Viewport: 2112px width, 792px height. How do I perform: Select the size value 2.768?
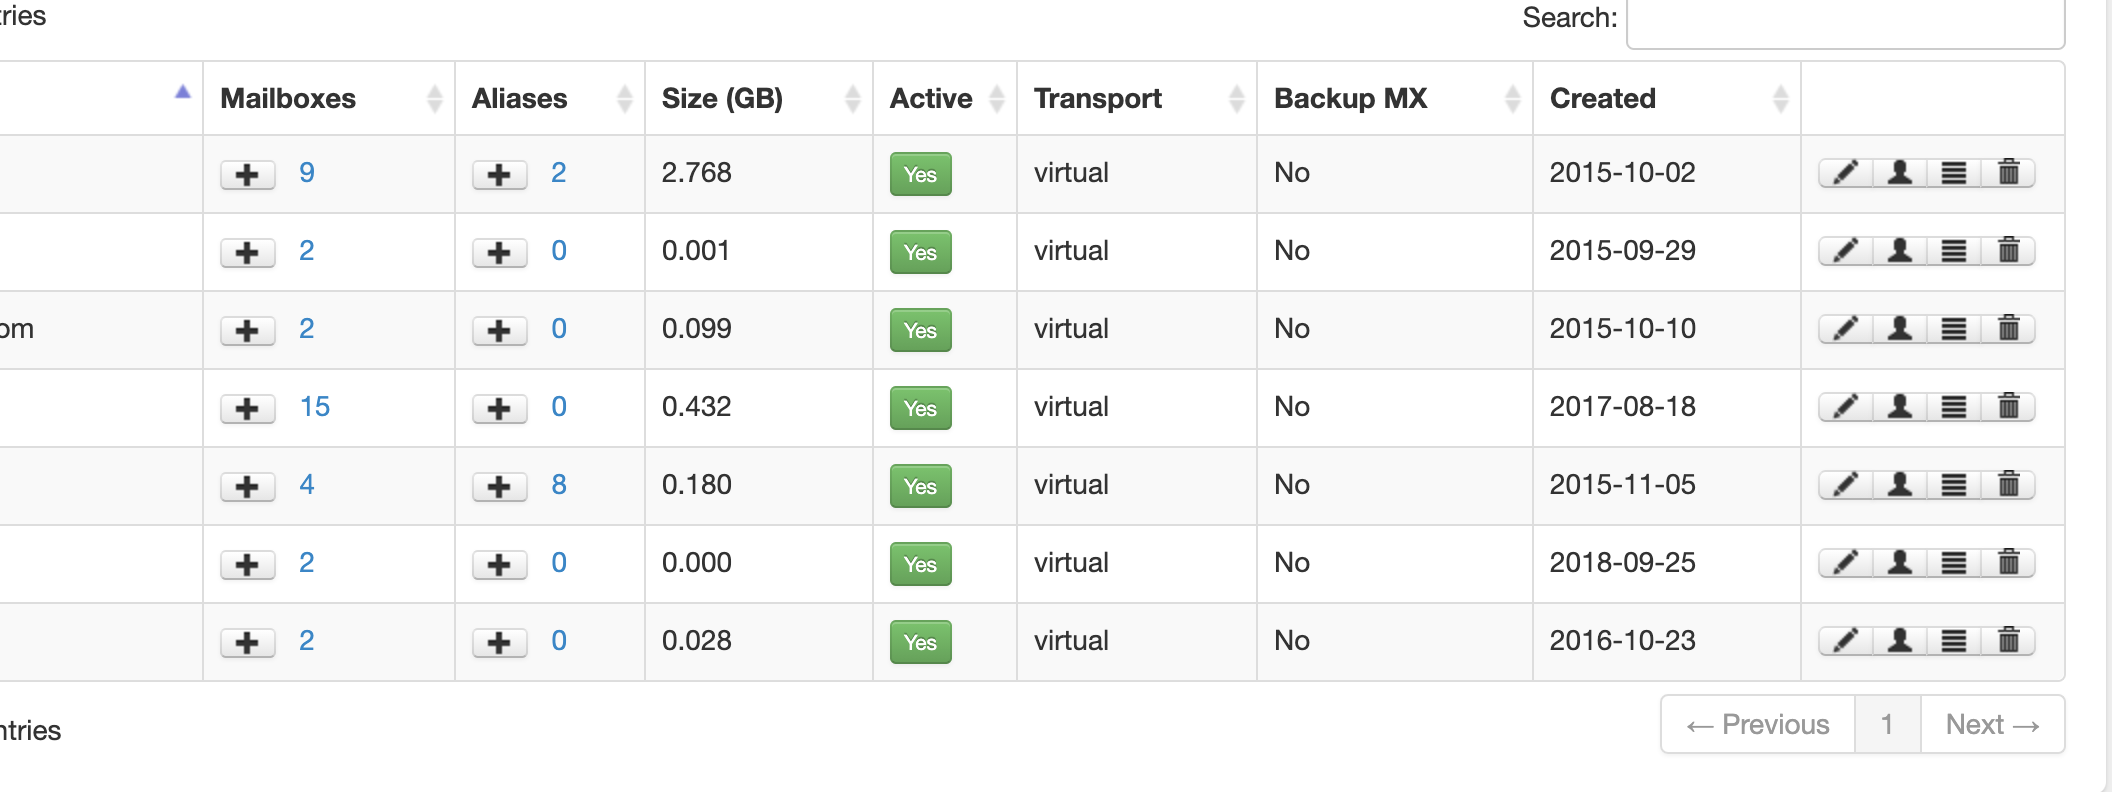(x=697, y=173)
